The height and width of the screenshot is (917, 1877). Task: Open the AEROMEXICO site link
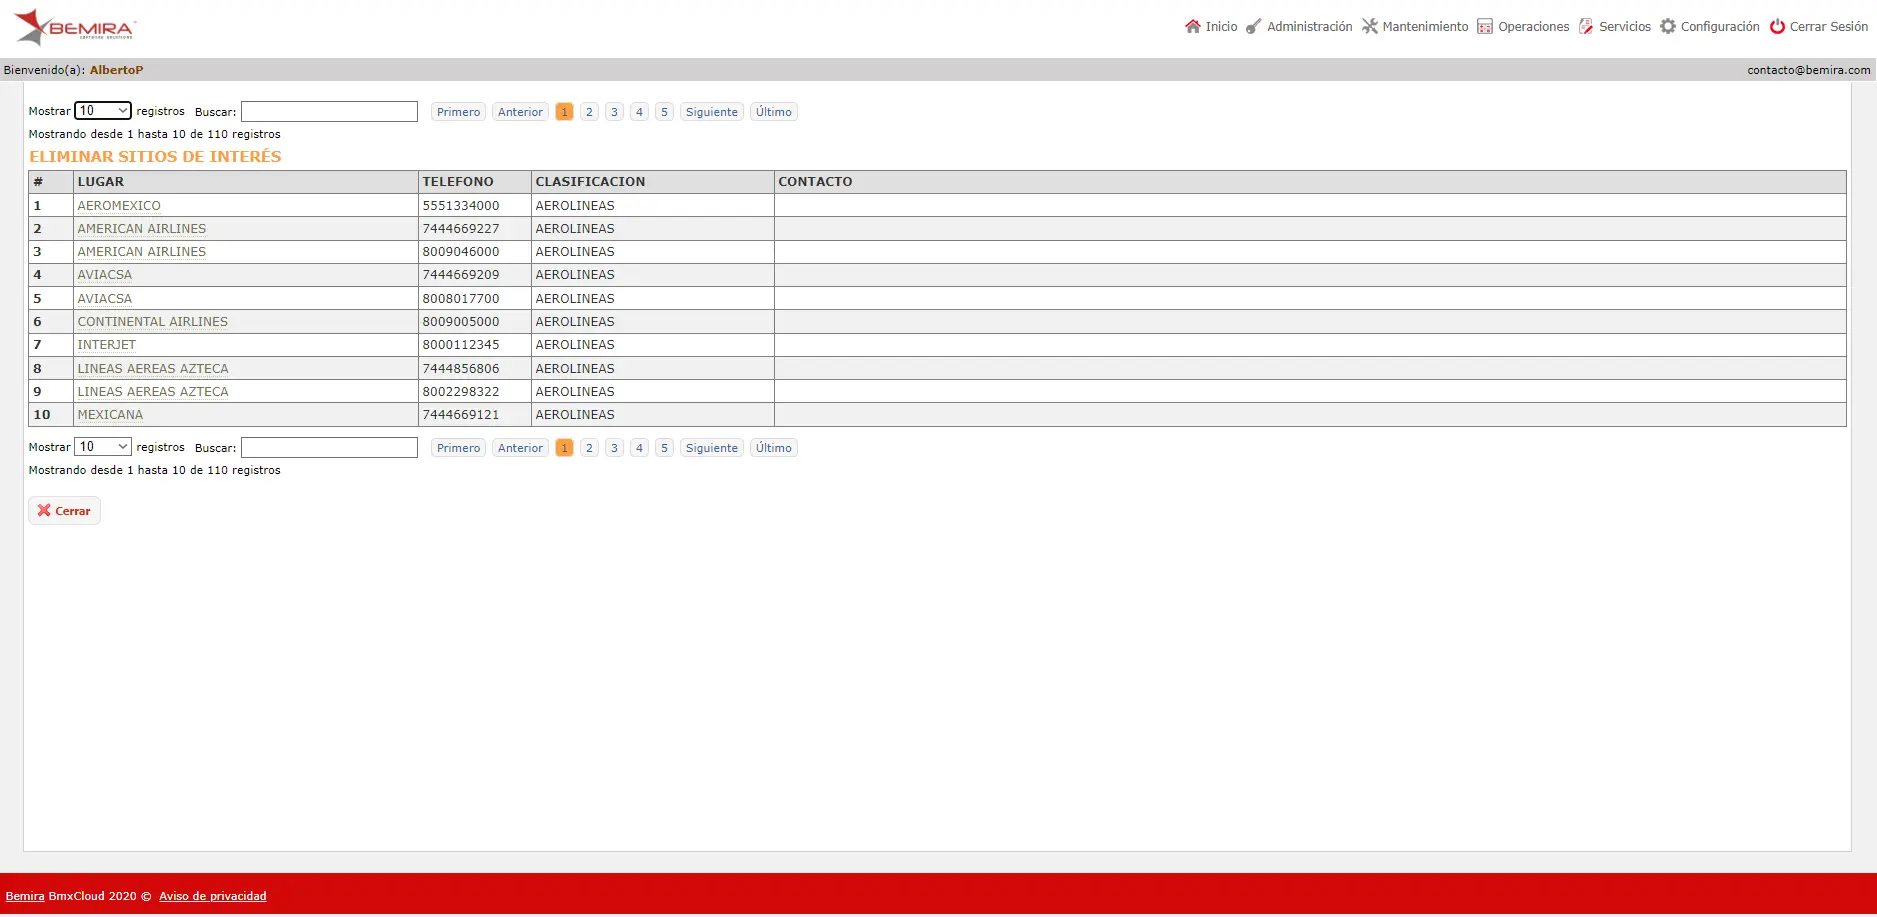(119, 206)
